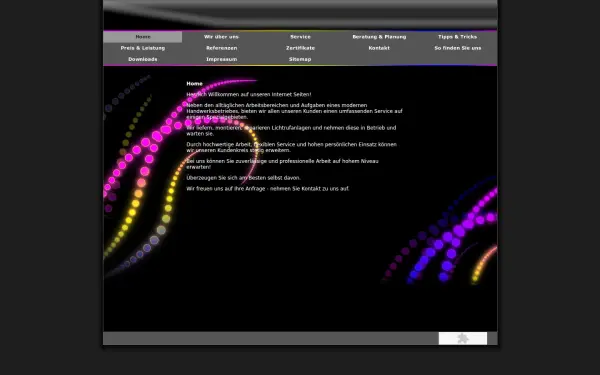This screenshot has width=600, height=375.
Task: Go to Wir über uns page
Action: coord(221,37)
